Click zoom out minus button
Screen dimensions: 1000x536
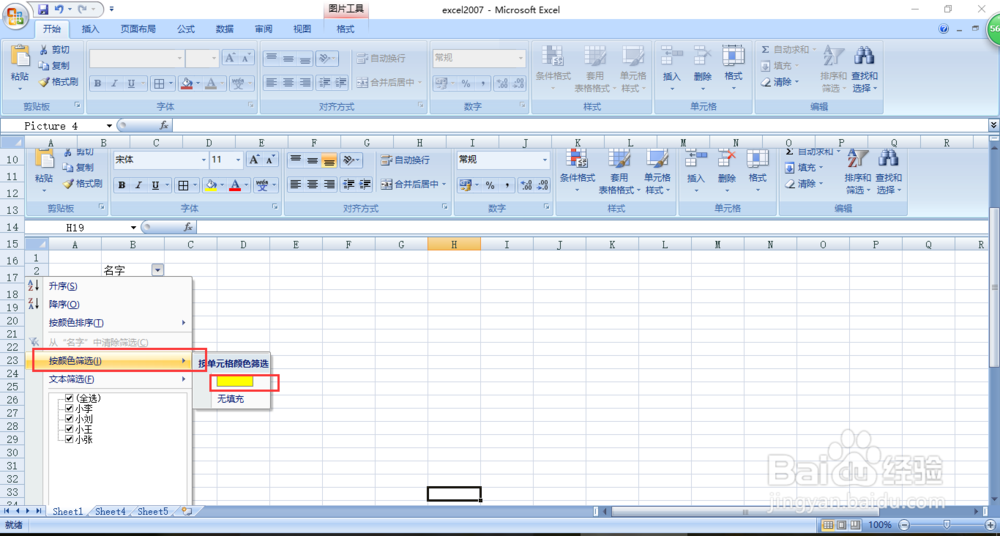pyautogui.click(x=904, y=525)
